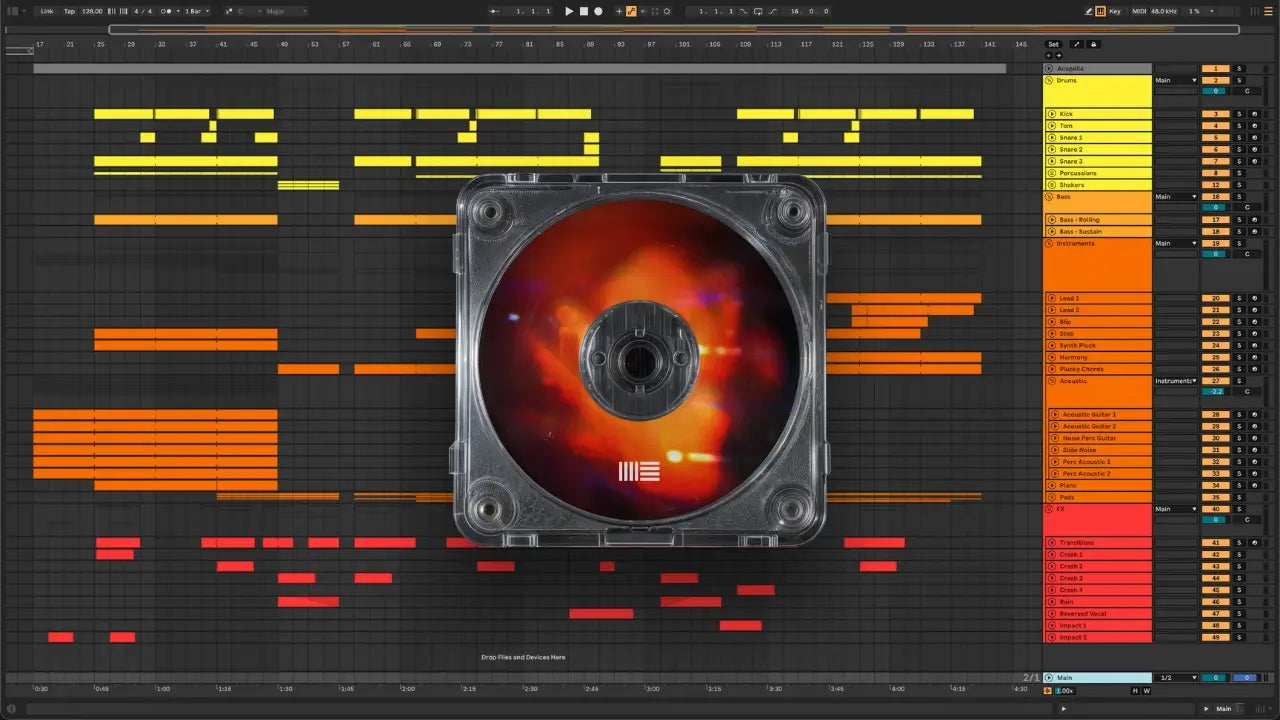Image resolution: width=1280 pixels, height=720 pixels.
Task: Click the Stop button in transport
Action: coord(584,11)
